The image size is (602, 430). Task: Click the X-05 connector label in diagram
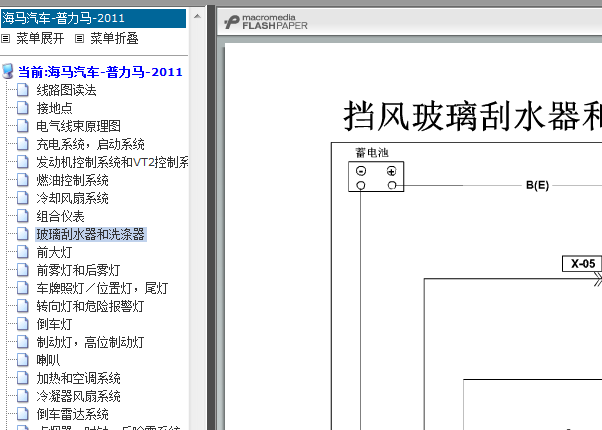(582, 264)
